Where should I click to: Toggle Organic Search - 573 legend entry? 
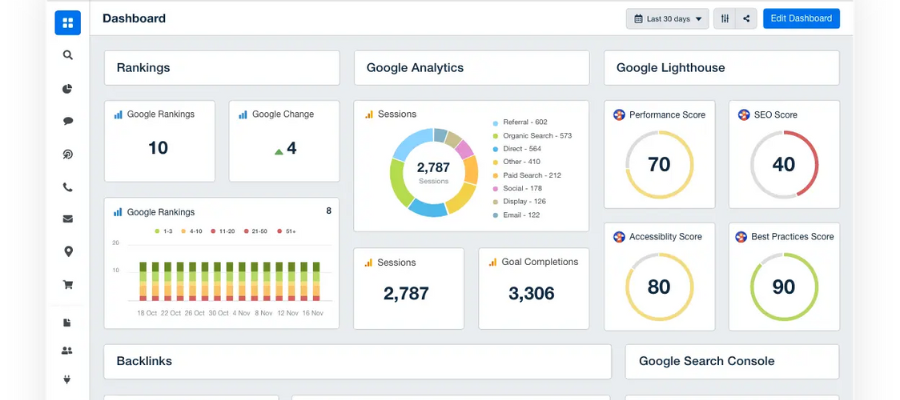[532, 136]
